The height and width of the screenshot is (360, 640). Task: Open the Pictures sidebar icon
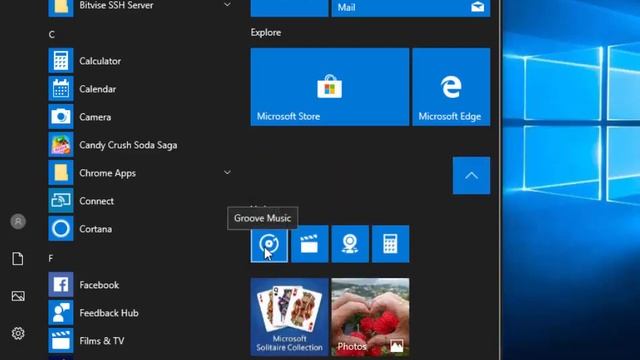click(x=18, y=296)
